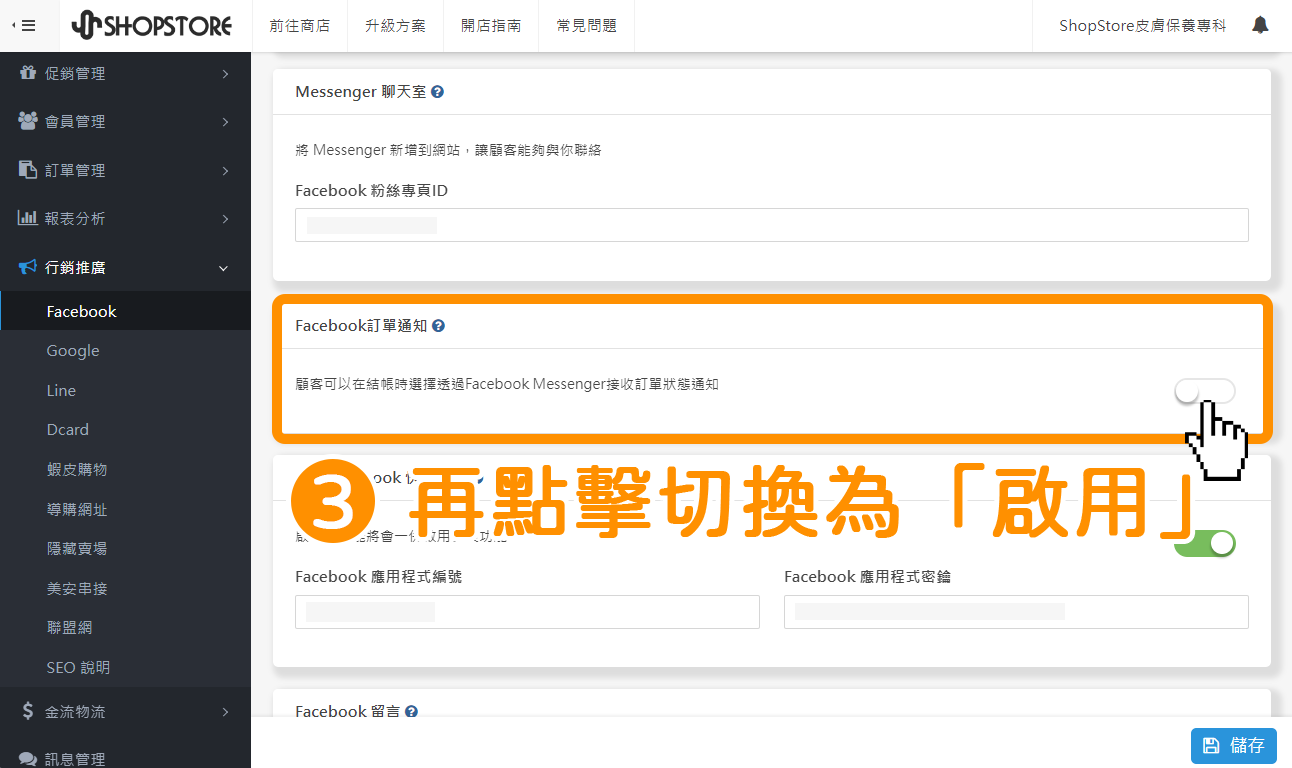Image resolution: width=1292 pixels, height=768 pixels.
Task: Expand 金流物流 menu chevron
Action: coord(225,712)
